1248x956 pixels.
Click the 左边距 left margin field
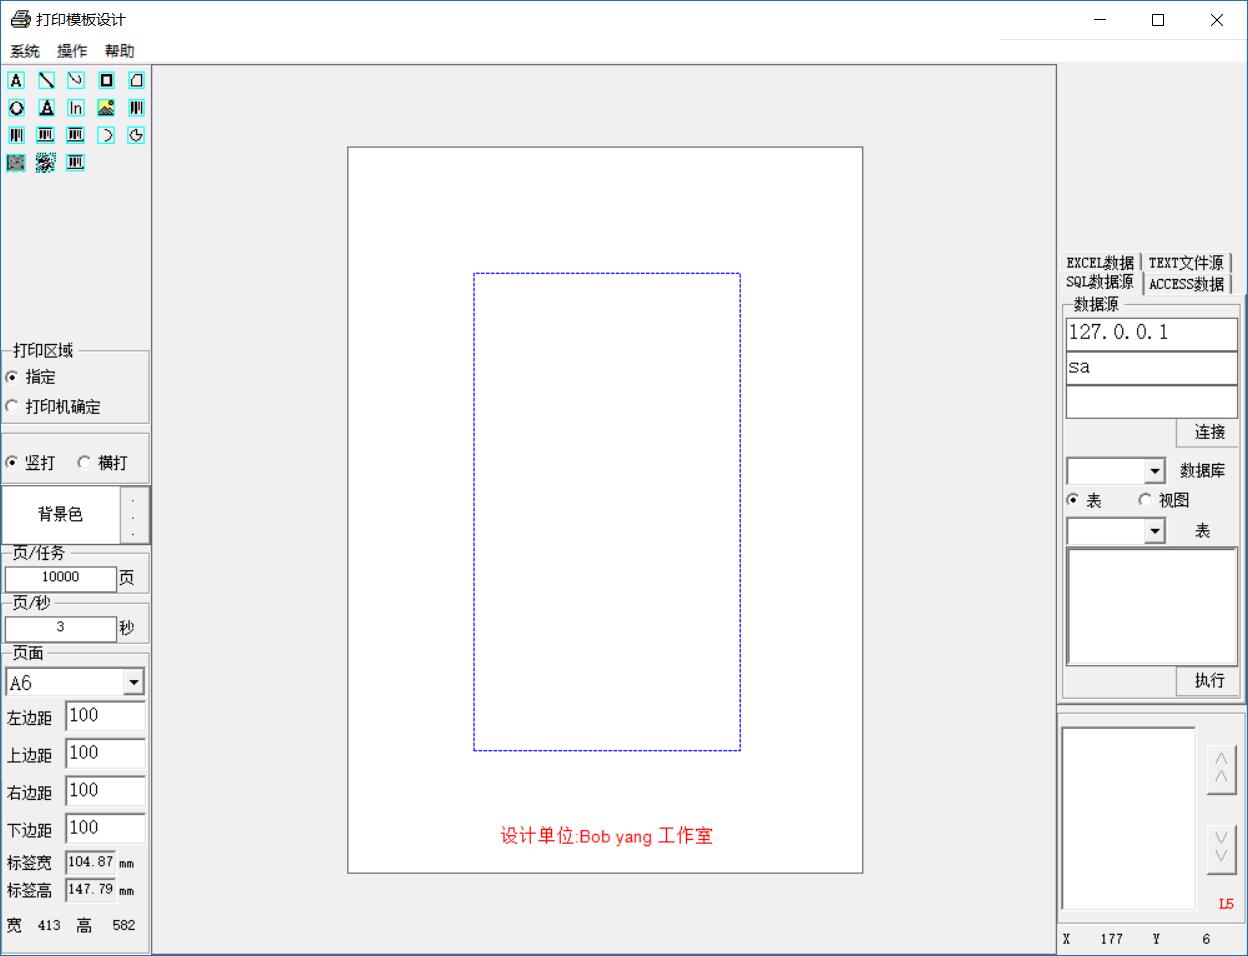click(105, 716)
